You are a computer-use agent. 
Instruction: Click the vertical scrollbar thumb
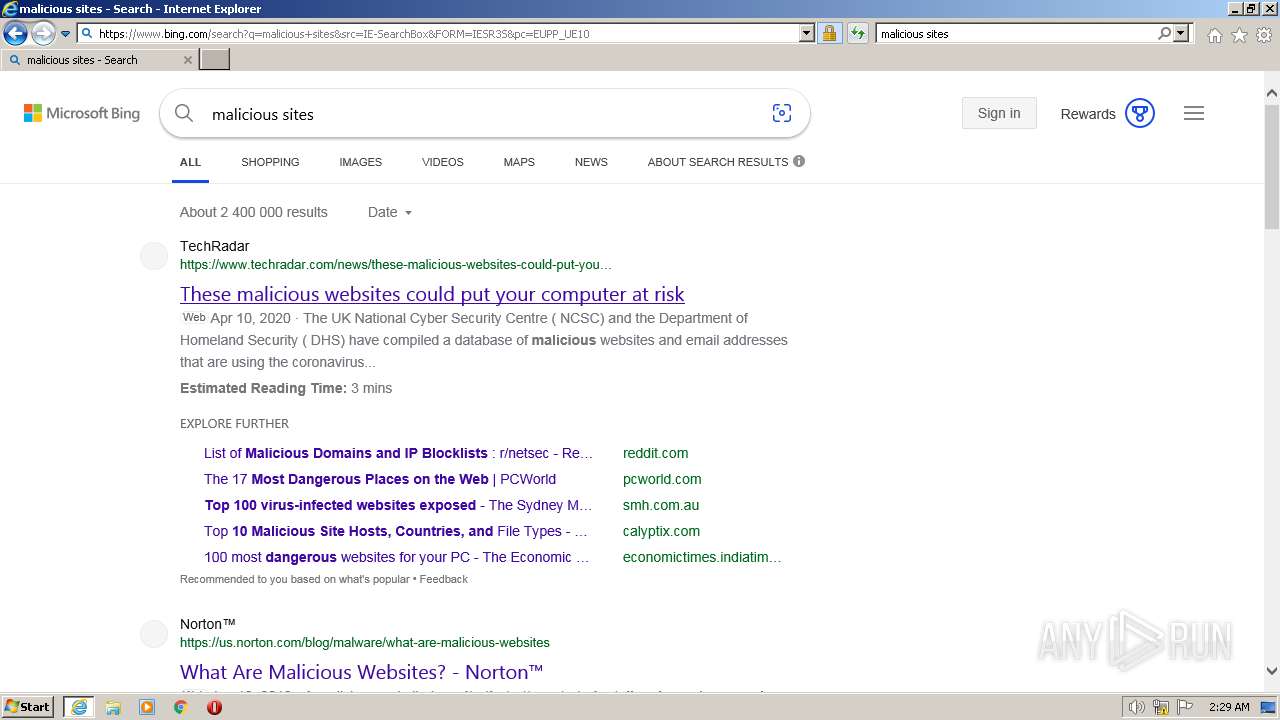click(1271, 166)
